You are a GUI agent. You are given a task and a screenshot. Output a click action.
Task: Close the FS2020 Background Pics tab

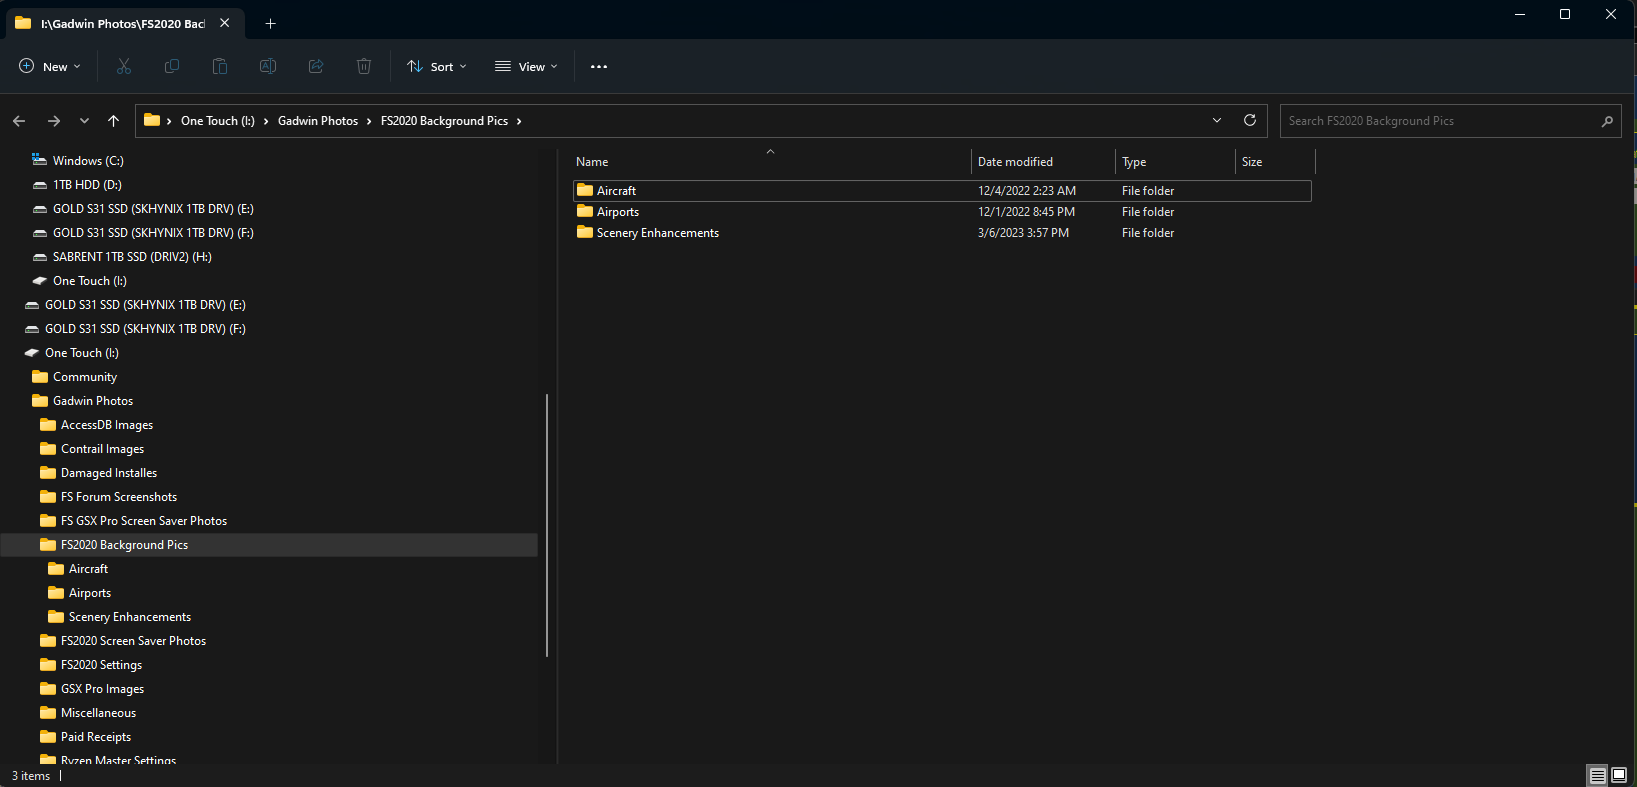click(x=225, y=23)
